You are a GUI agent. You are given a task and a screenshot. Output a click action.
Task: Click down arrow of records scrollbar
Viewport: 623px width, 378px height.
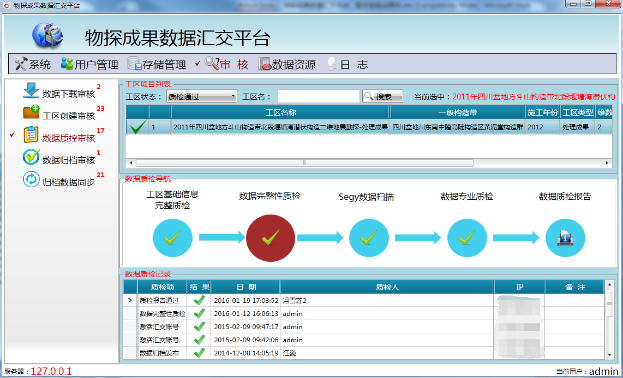(609, 354)
